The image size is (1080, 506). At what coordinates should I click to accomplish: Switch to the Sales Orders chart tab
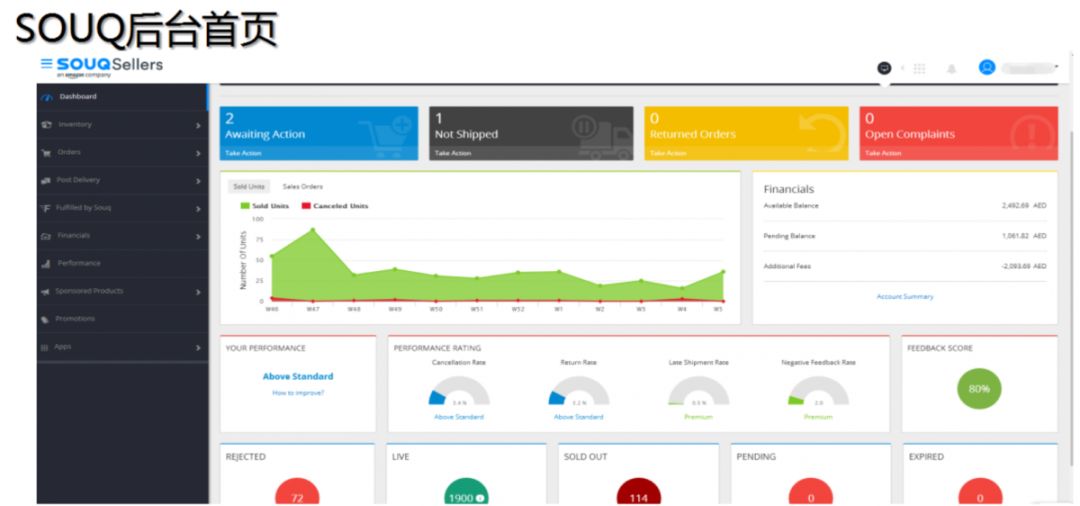point(302,187)
